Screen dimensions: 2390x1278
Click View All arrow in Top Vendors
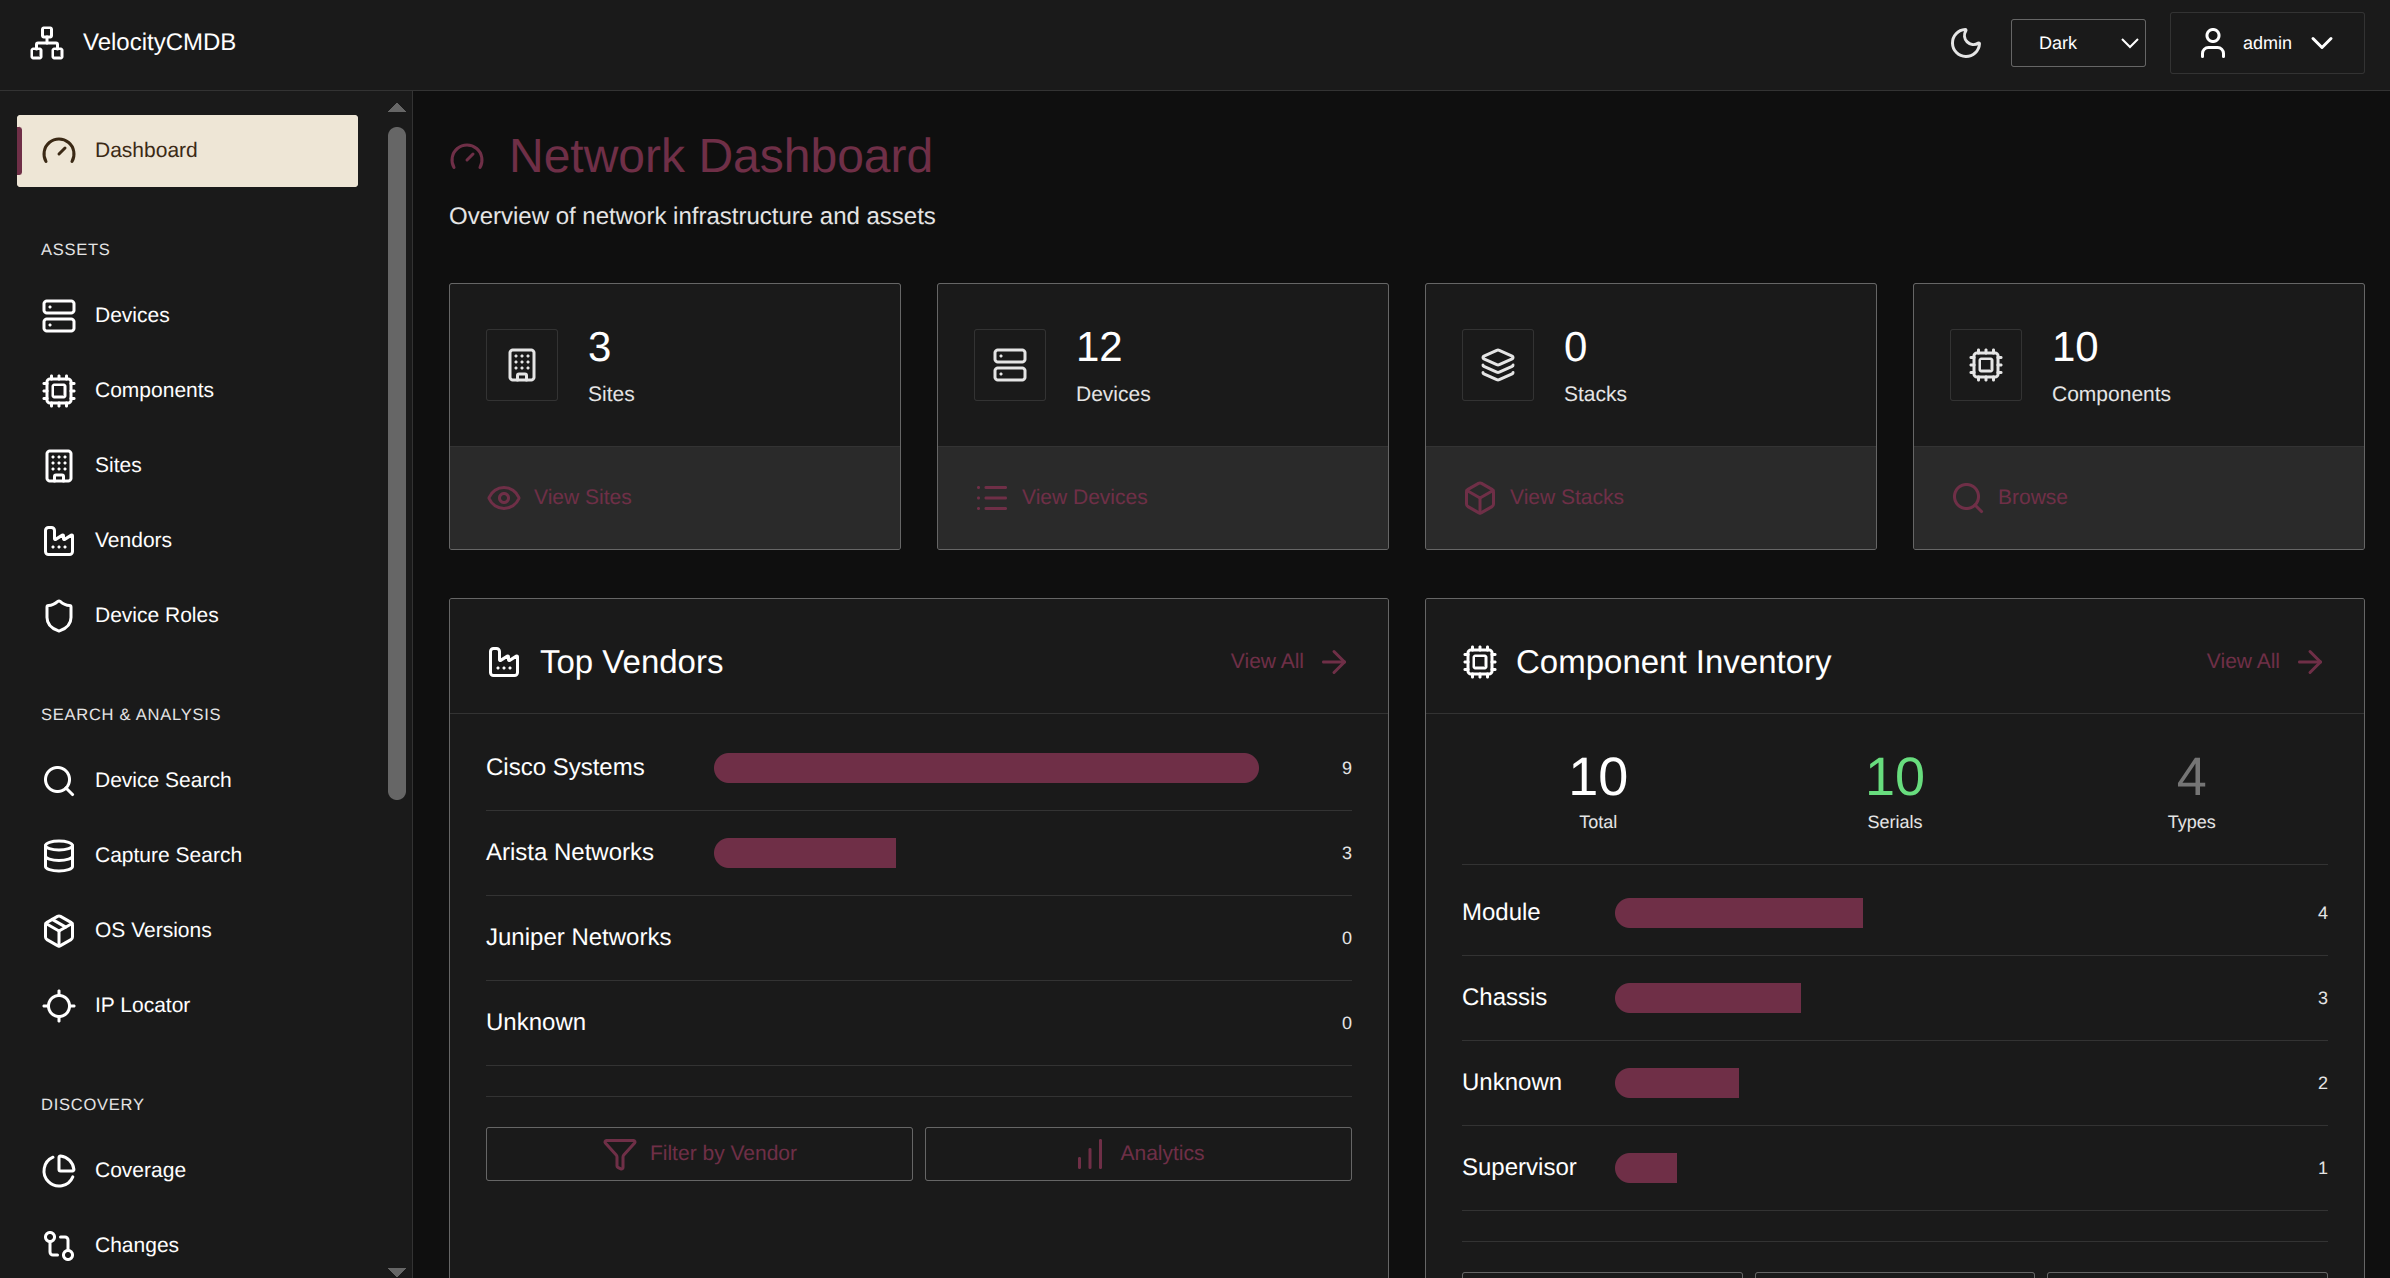pyautogui.click(x=1333, y=662)
